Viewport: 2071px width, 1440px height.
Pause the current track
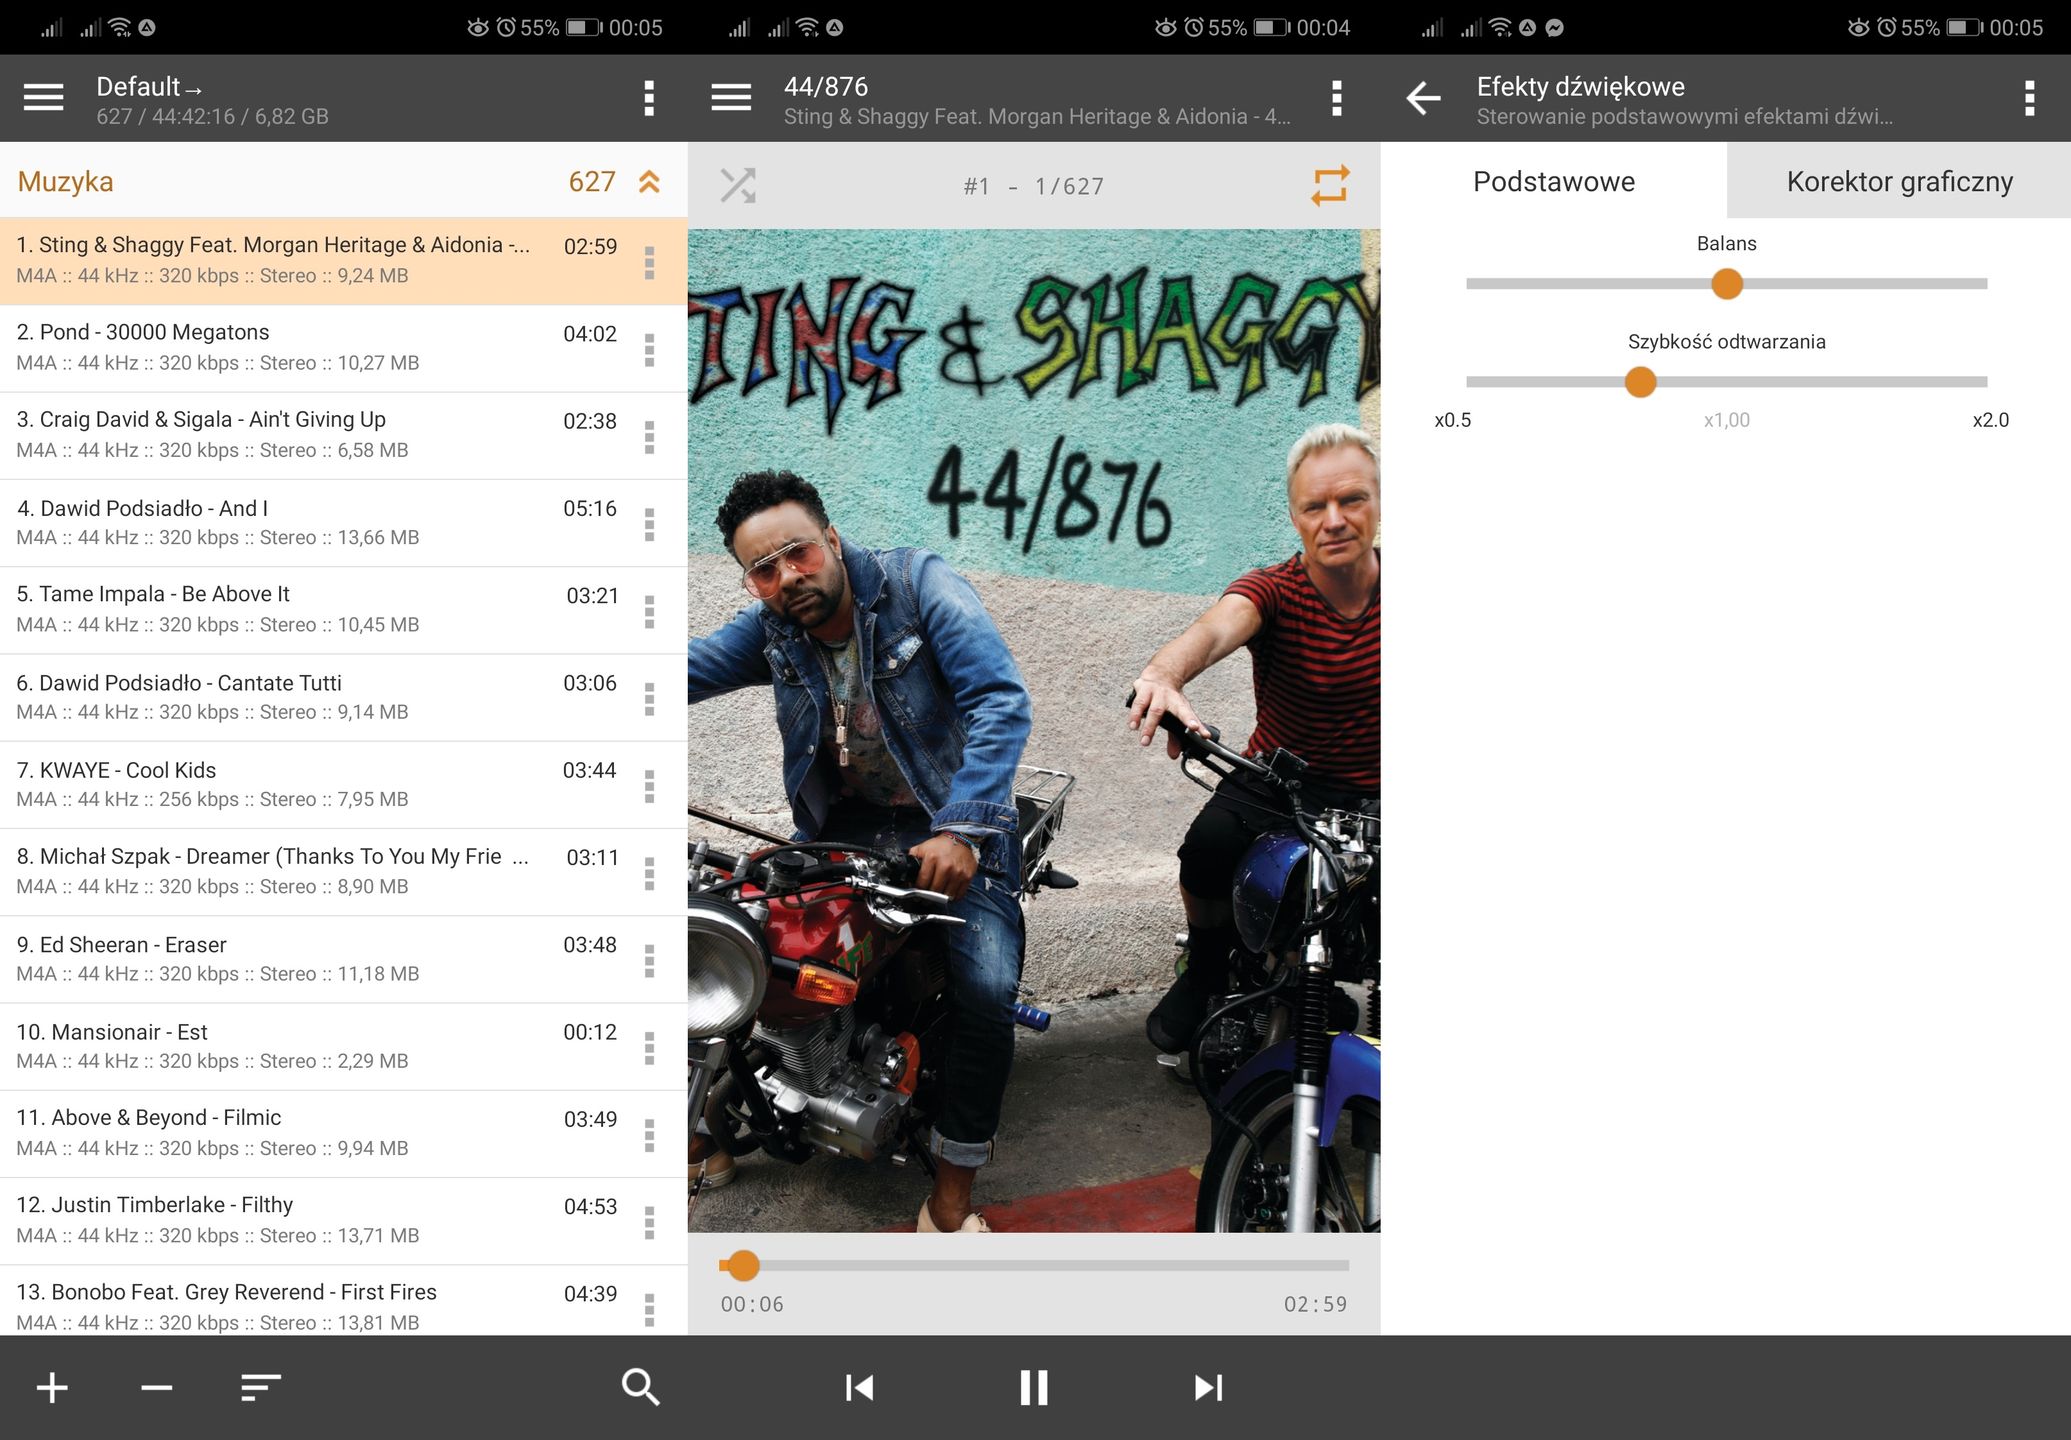[x=1034, y=1387]
